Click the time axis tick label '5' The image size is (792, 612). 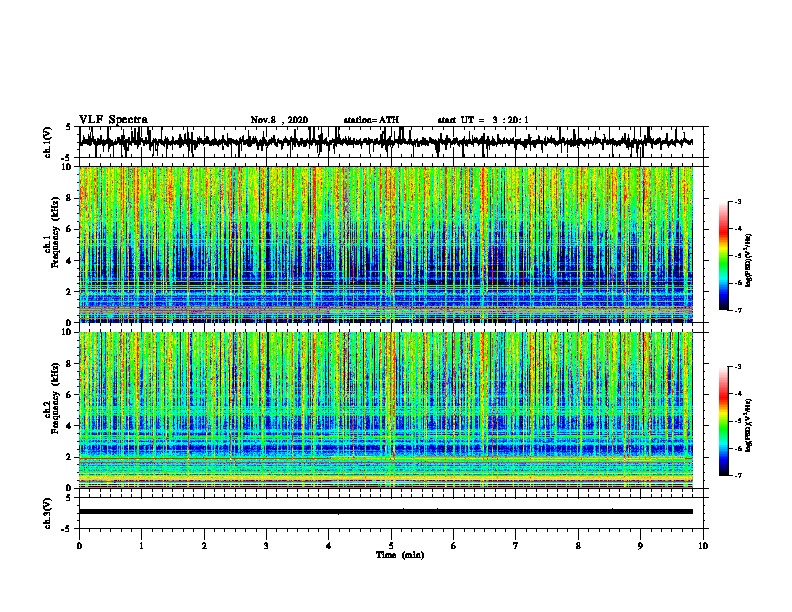[391, 545]
